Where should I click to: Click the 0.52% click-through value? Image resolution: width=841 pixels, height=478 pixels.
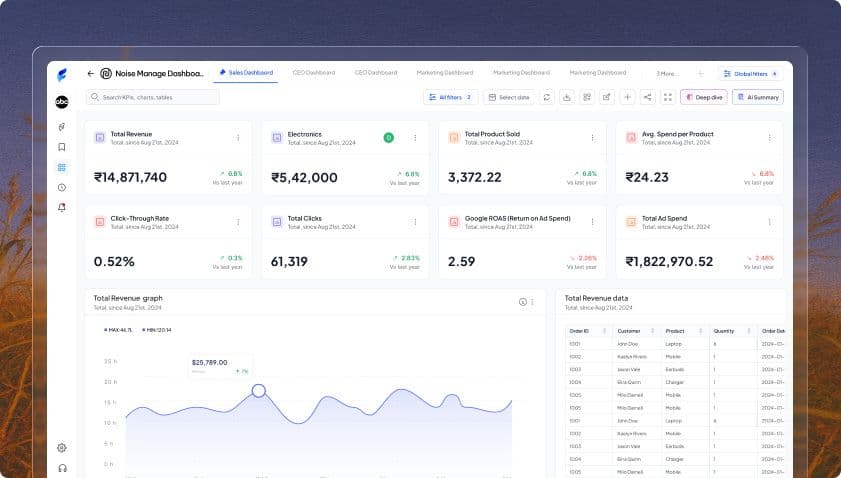(x=114, y=262)
